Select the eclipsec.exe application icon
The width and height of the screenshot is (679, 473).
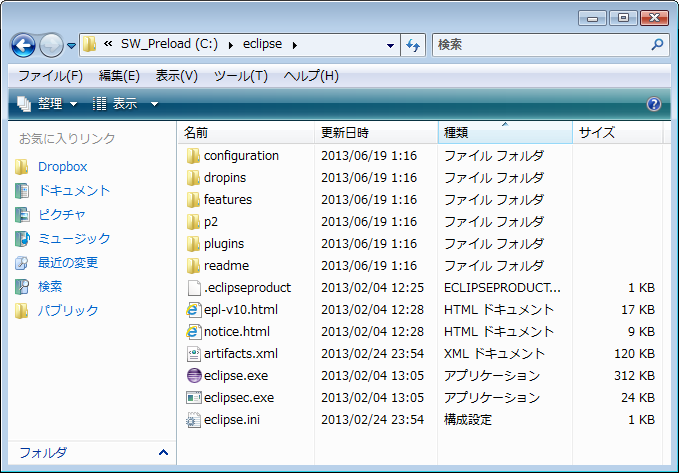click(194, 398)
